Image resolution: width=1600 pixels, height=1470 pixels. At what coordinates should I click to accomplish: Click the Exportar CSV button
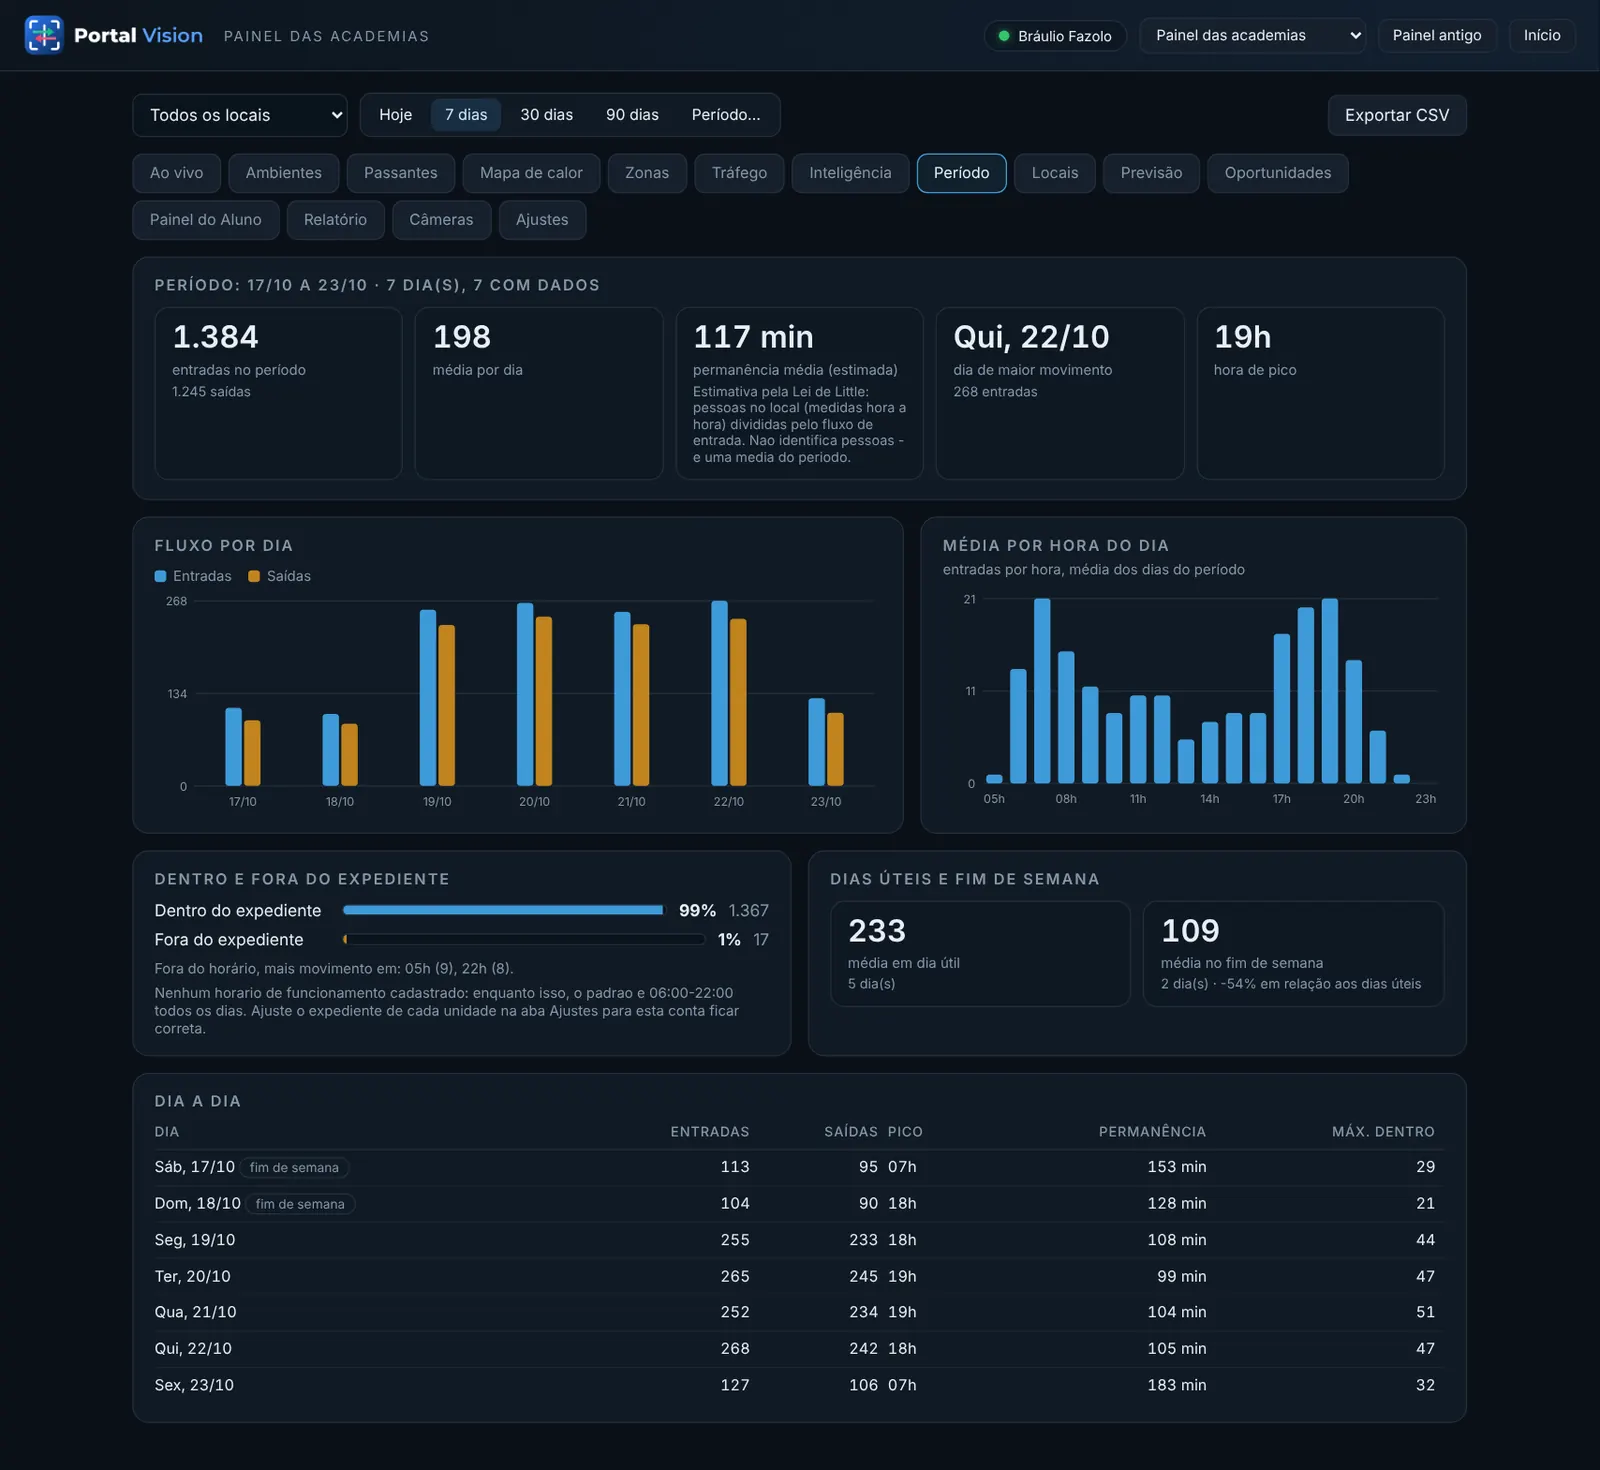(x=1397, y=115)
